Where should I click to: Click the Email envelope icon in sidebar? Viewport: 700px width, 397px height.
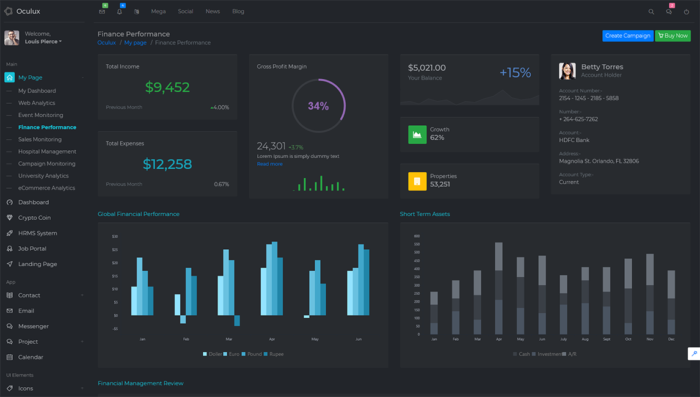point(9,311)
